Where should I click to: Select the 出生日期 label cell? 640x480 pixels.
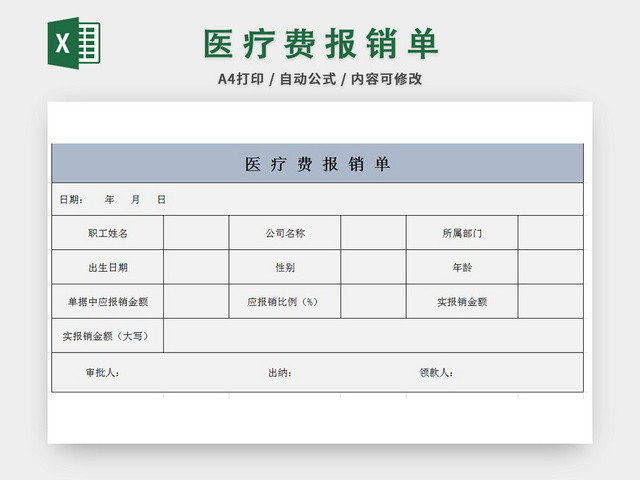coord(108,267)
